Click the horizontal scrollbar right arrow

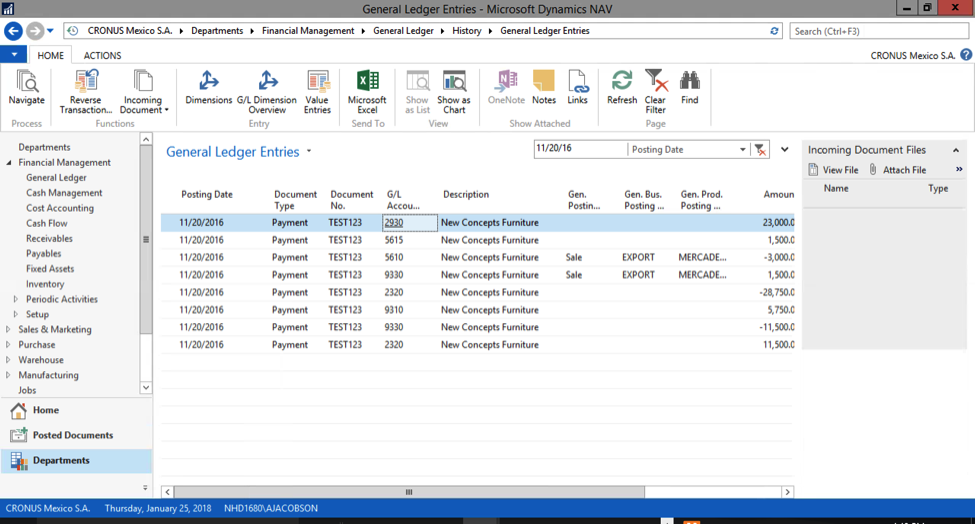coord(787,492)
